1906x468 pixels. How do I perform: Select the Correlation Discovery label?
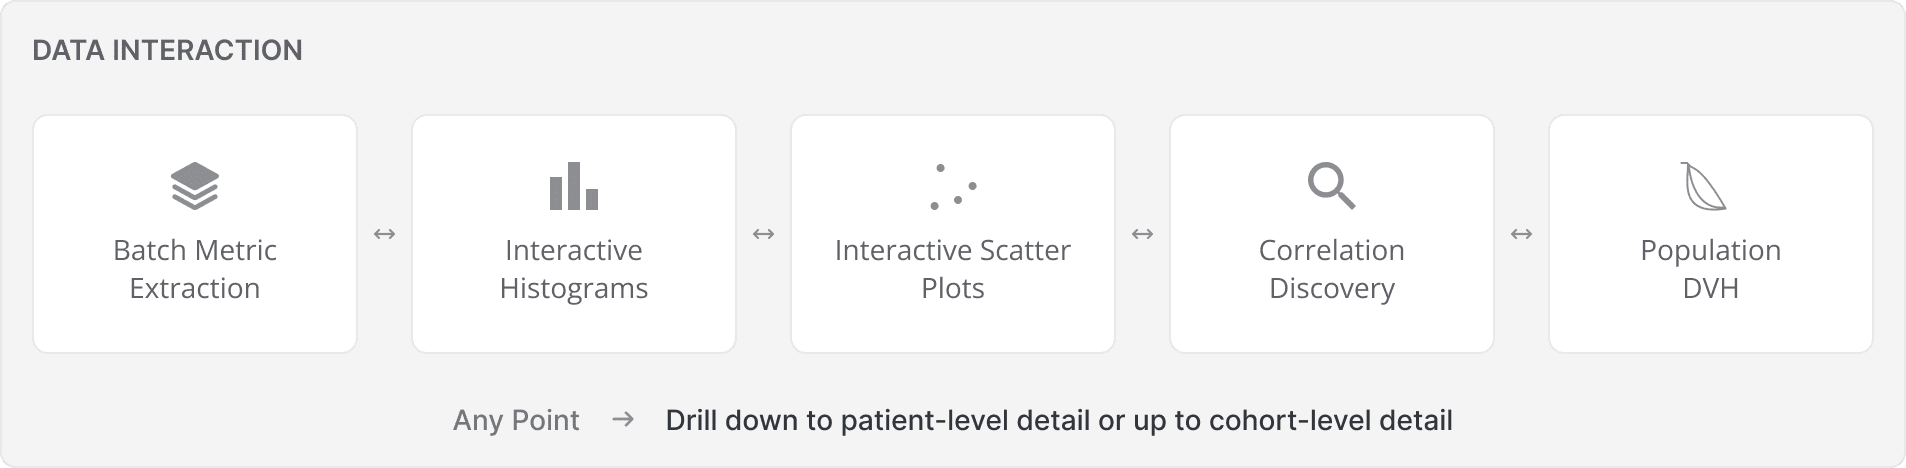pos(1332,269)
